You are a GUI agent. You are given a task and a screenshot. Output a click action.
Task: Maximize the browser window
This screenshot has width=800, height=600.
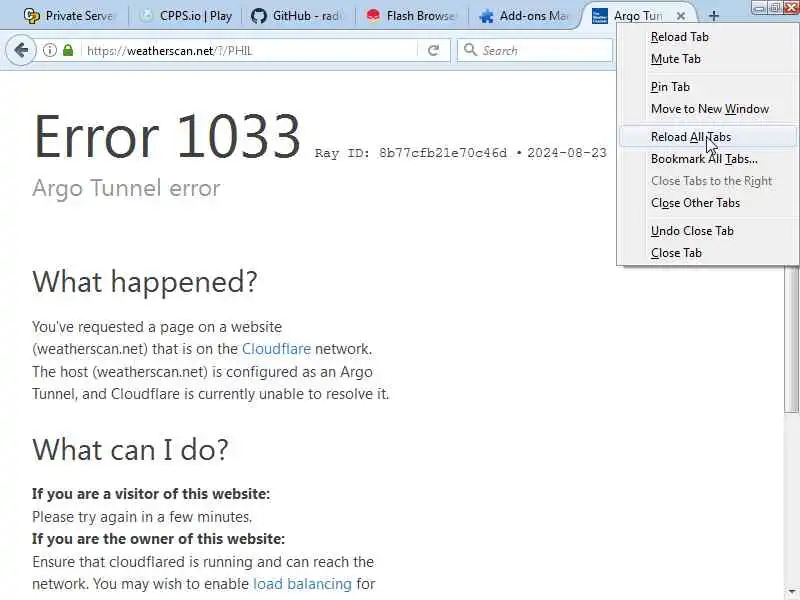[x=775, y=7]
